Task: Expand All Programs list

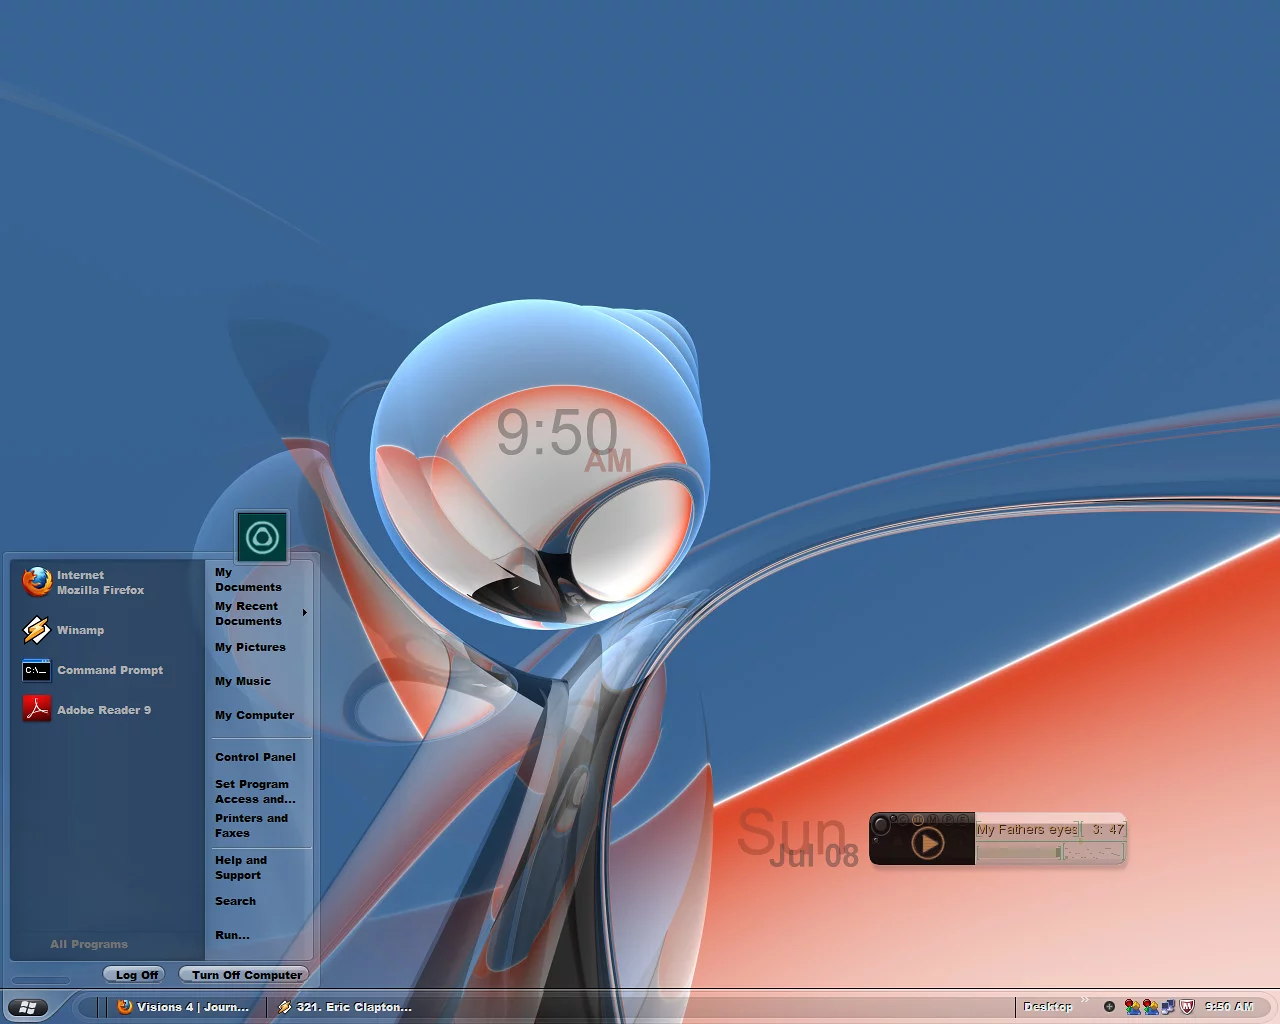Action: pyautogui.click(x=89, y=944)
